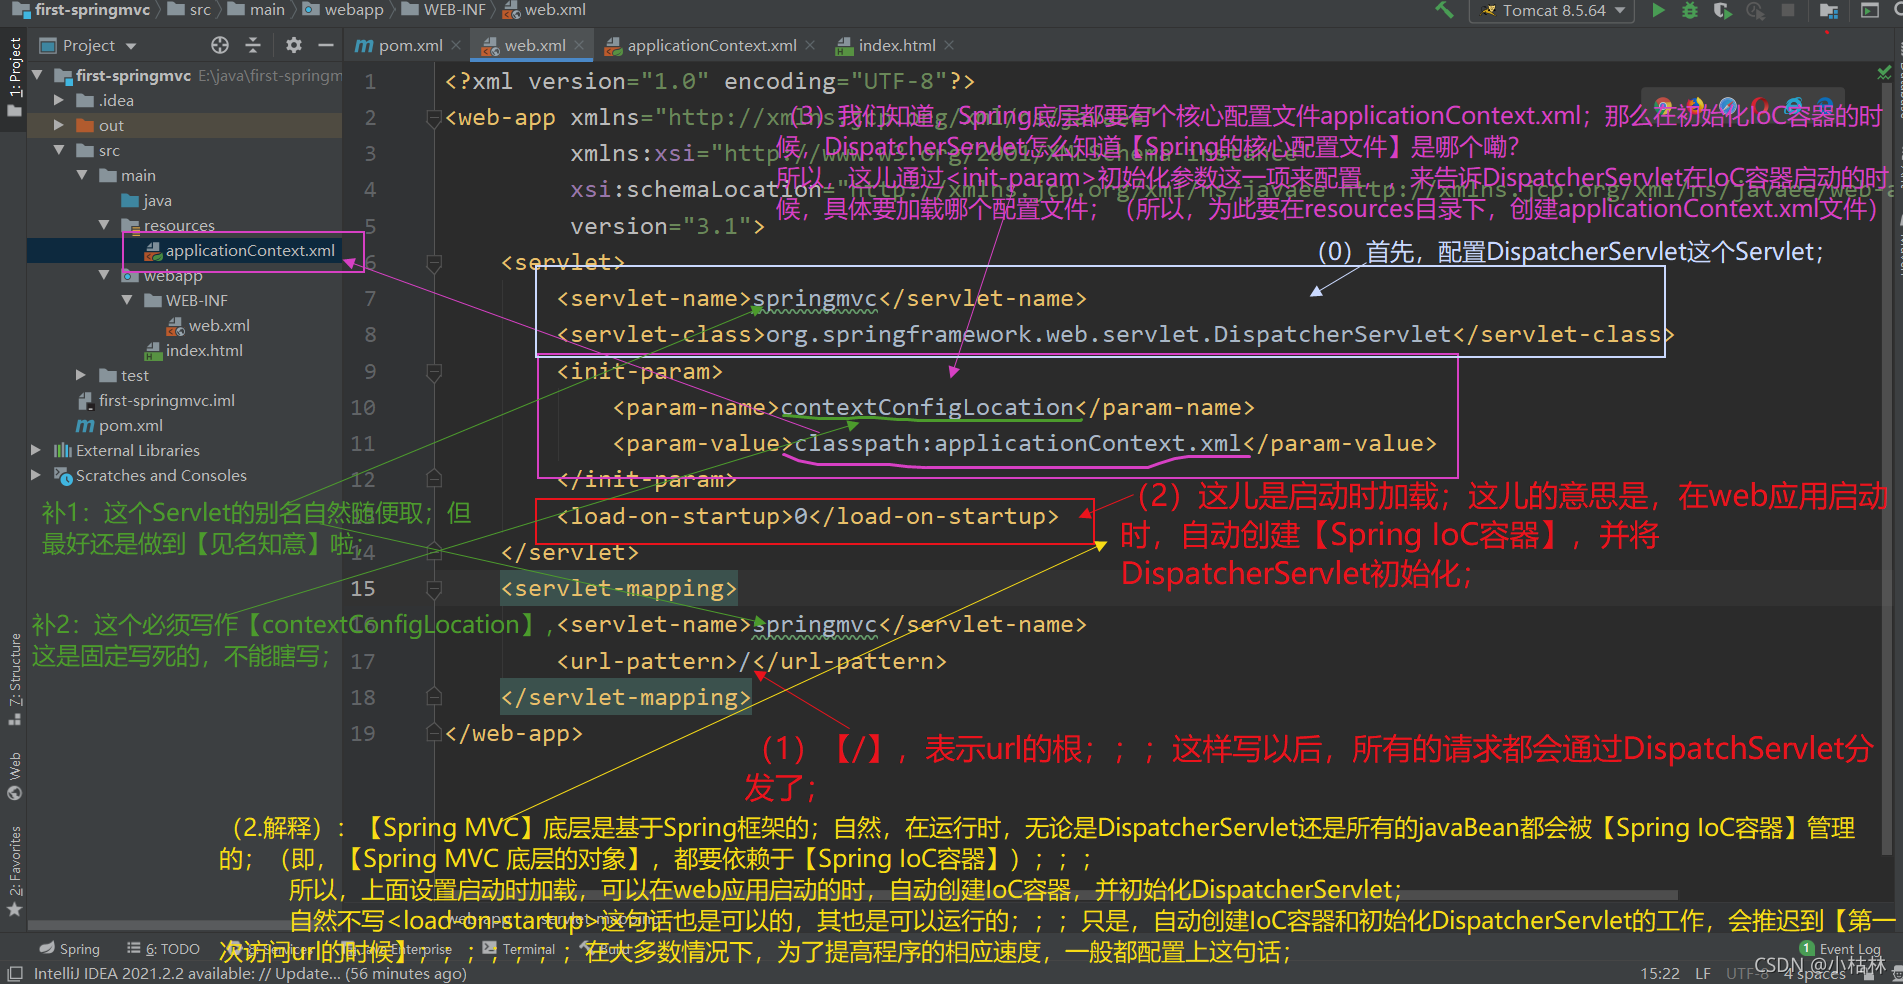Collapse the first-springmvc project root node
Viewport: 1903px width, 984px height.
pyautogui.click(x=38, y=75)
